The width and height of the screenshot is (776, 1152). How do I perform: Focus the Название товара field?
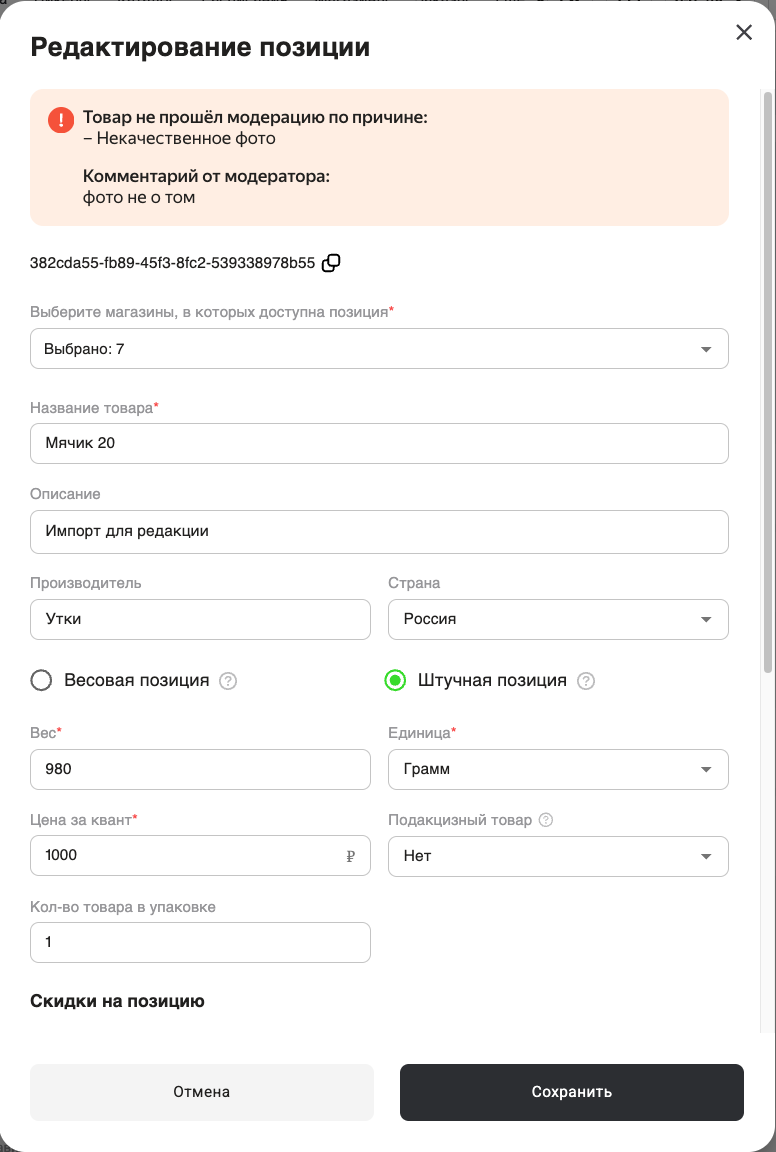[379, 443]
